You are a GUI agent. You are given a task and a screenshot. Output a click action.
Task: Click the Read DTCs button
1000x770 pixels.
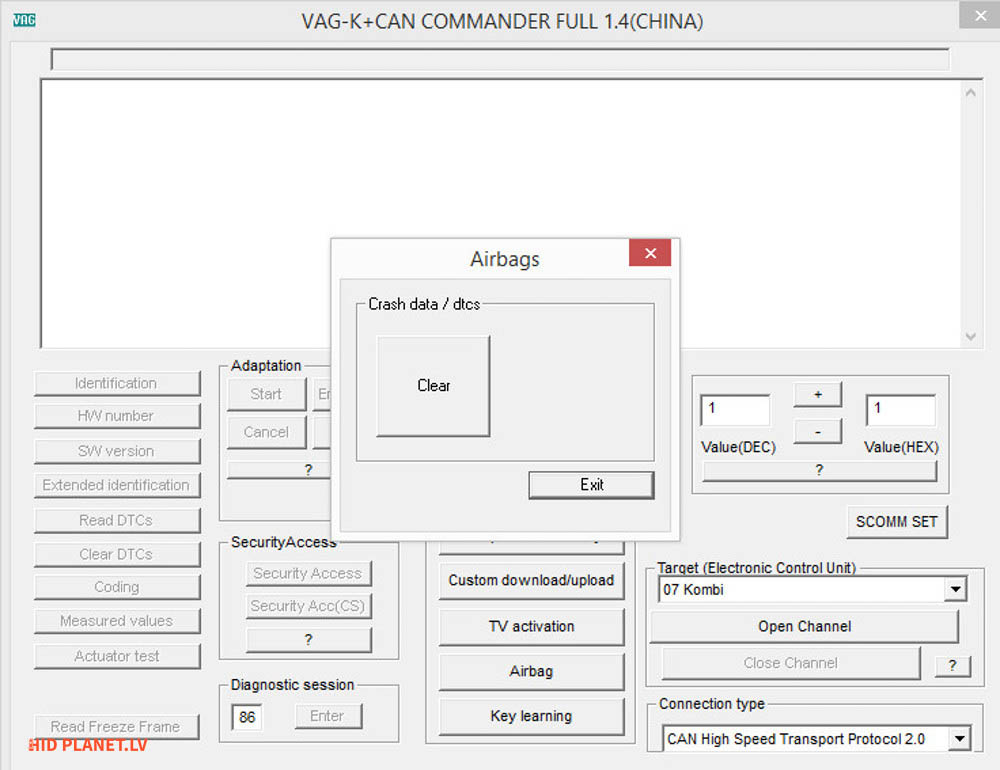pos(117,520)
